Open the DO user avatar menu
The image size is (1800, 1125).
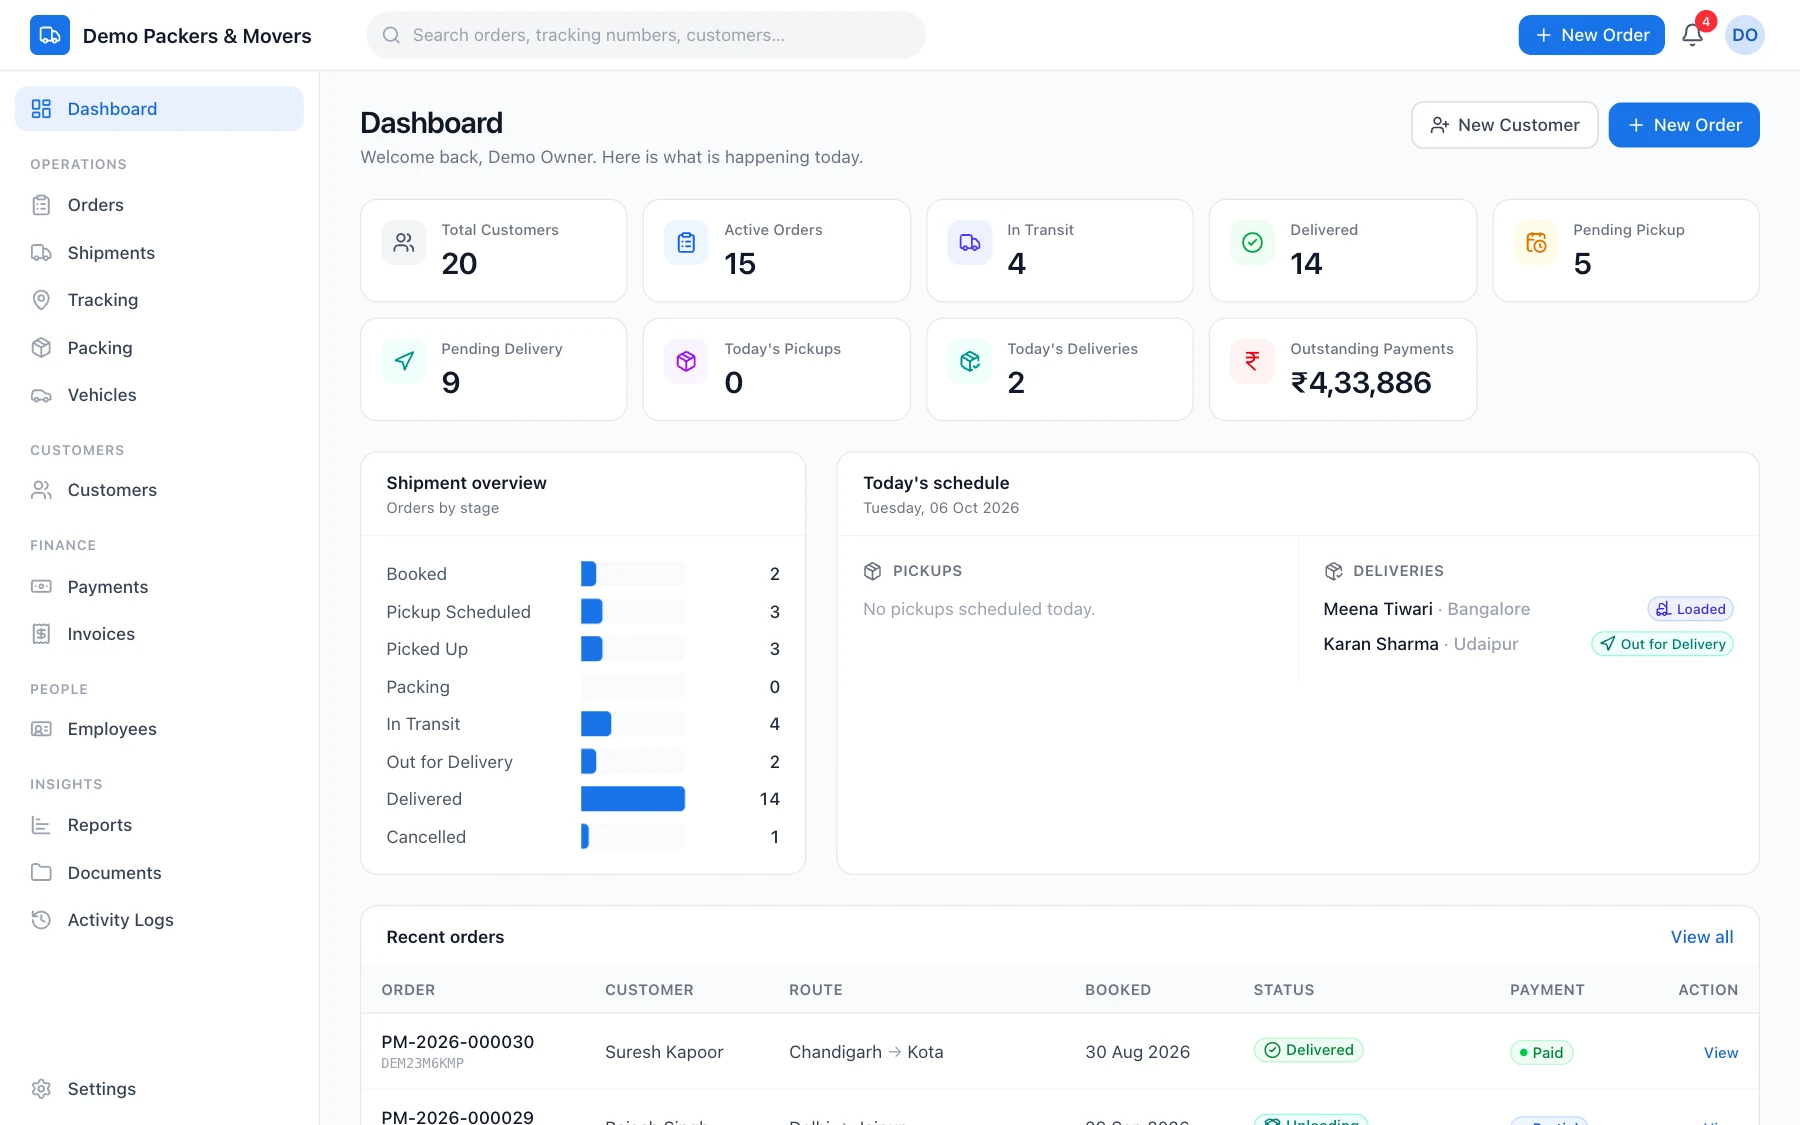point(1745,35)
